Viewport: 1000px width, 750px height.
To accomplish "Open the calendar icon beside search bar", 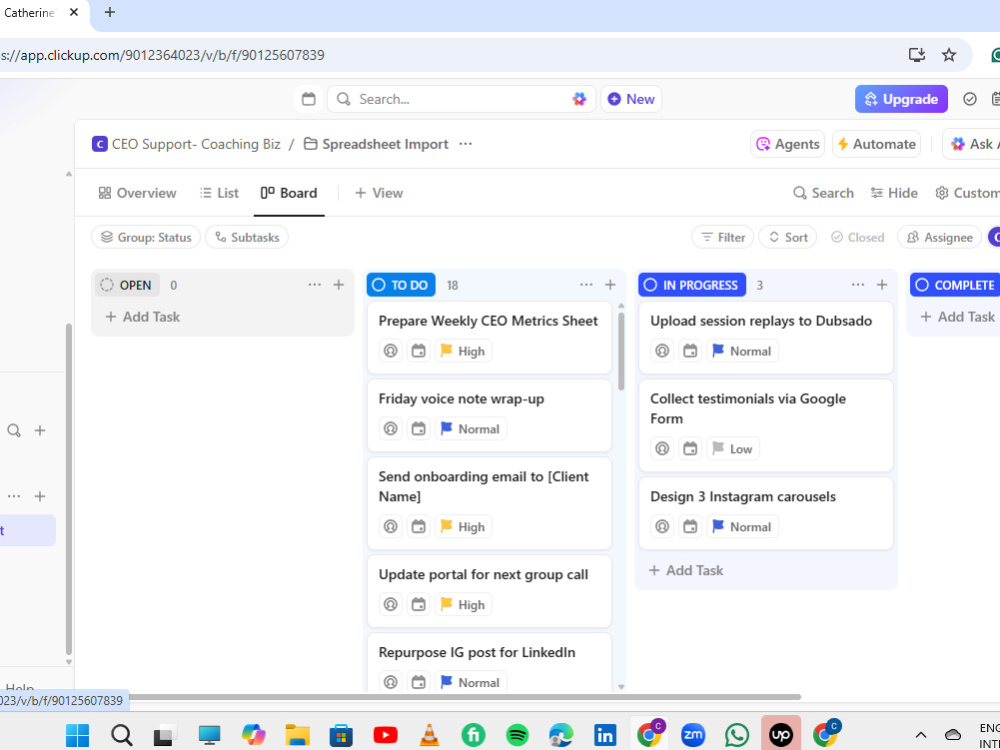I will pos(309,99).
